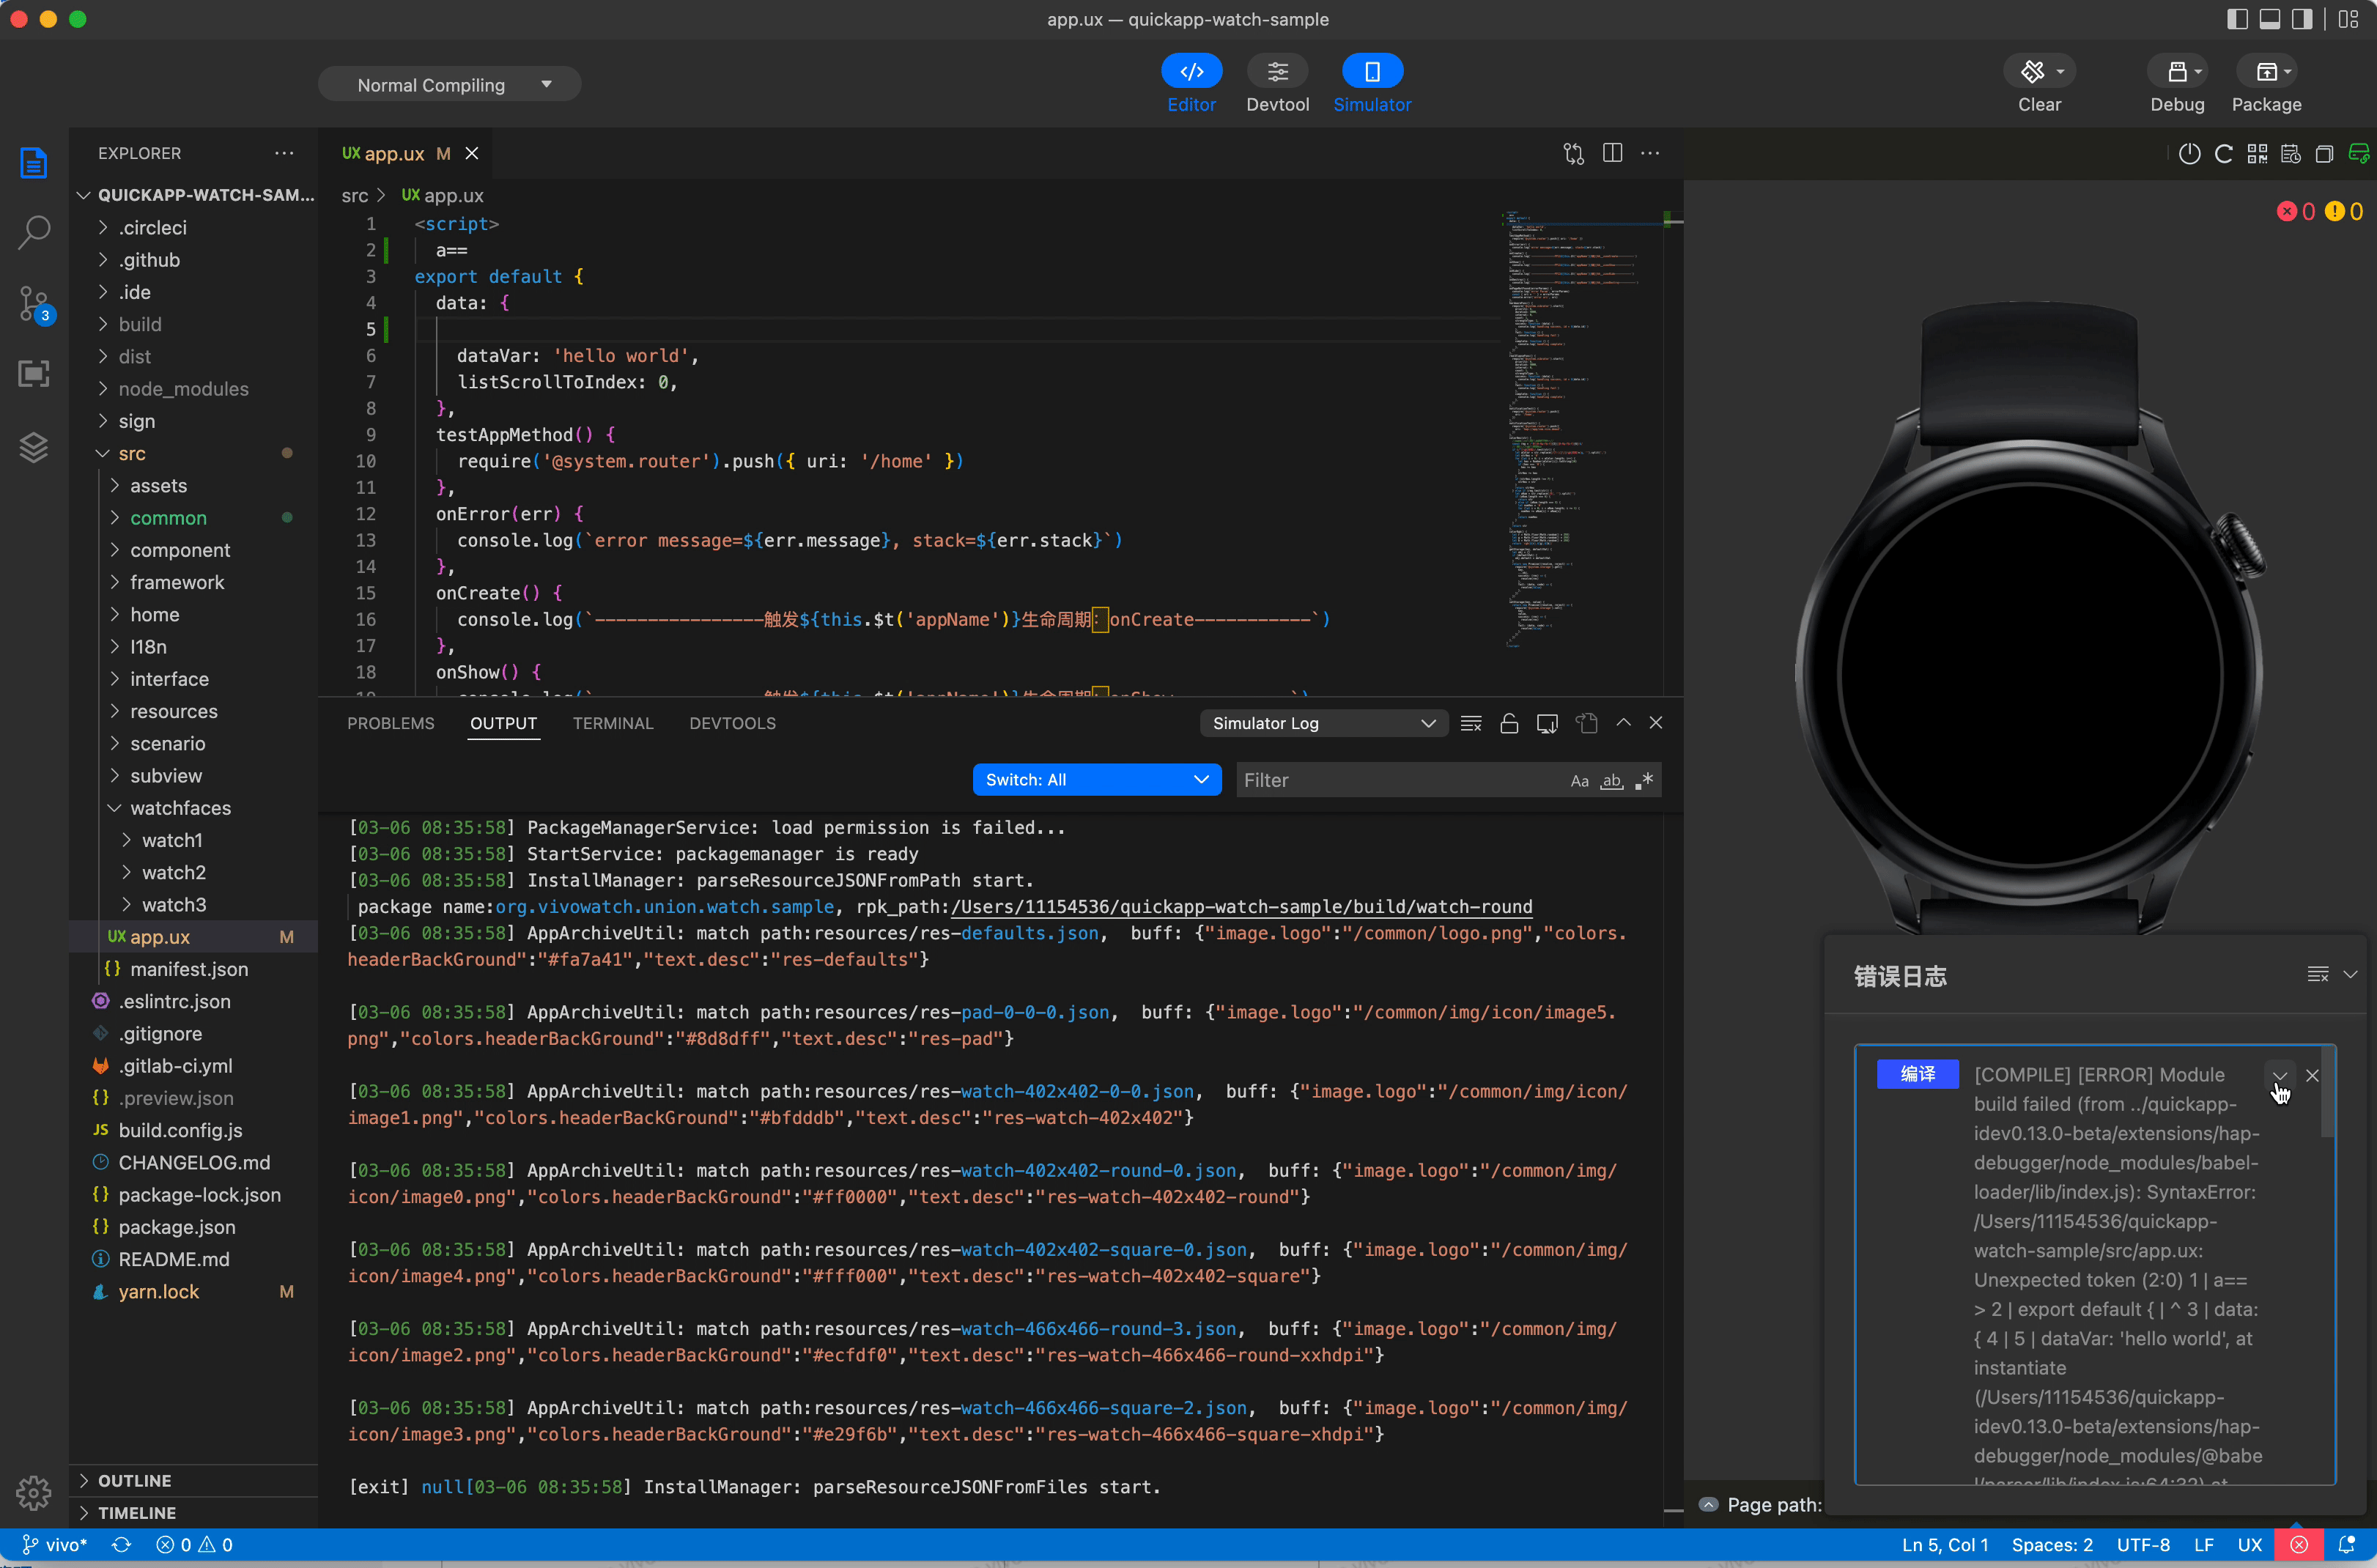Dismiss the compile error entry
The width and height of the screenshot is (2377, 1568).
coord(2312,1076)
